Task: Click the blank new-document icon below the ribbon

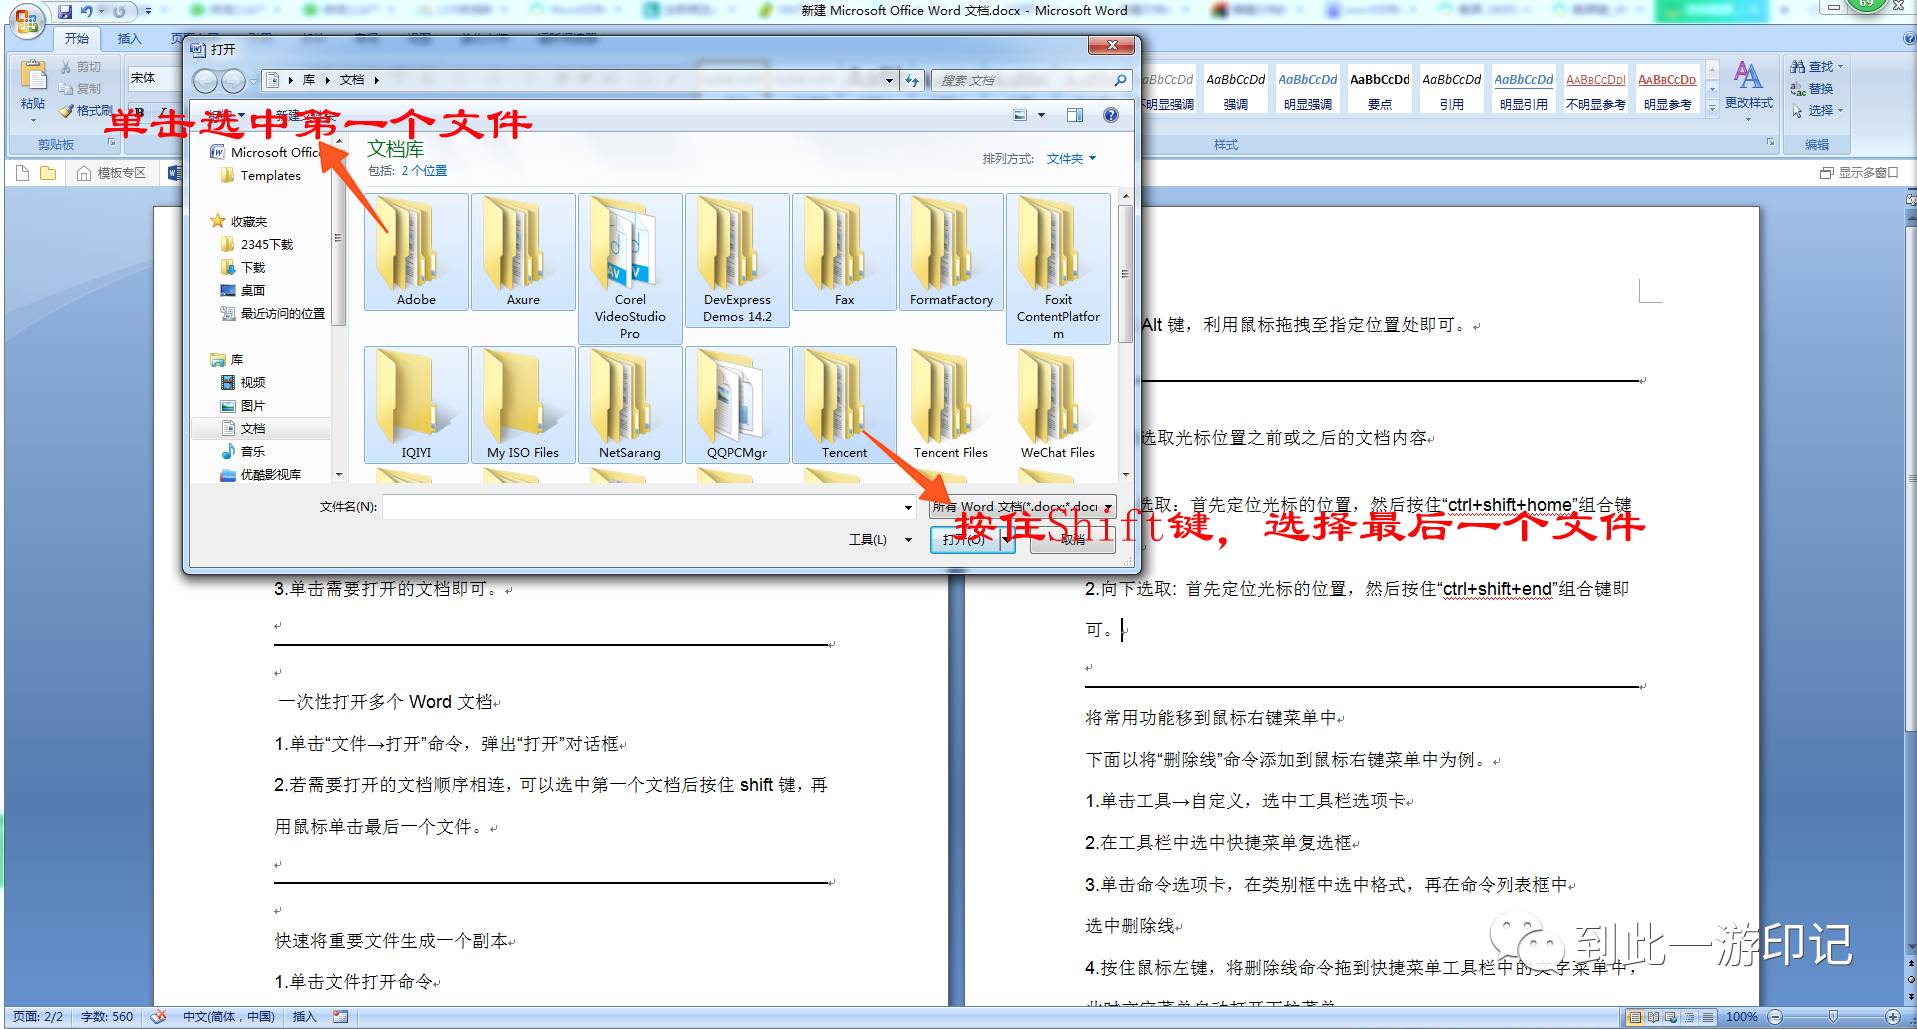Action: [x=23, y=173]
